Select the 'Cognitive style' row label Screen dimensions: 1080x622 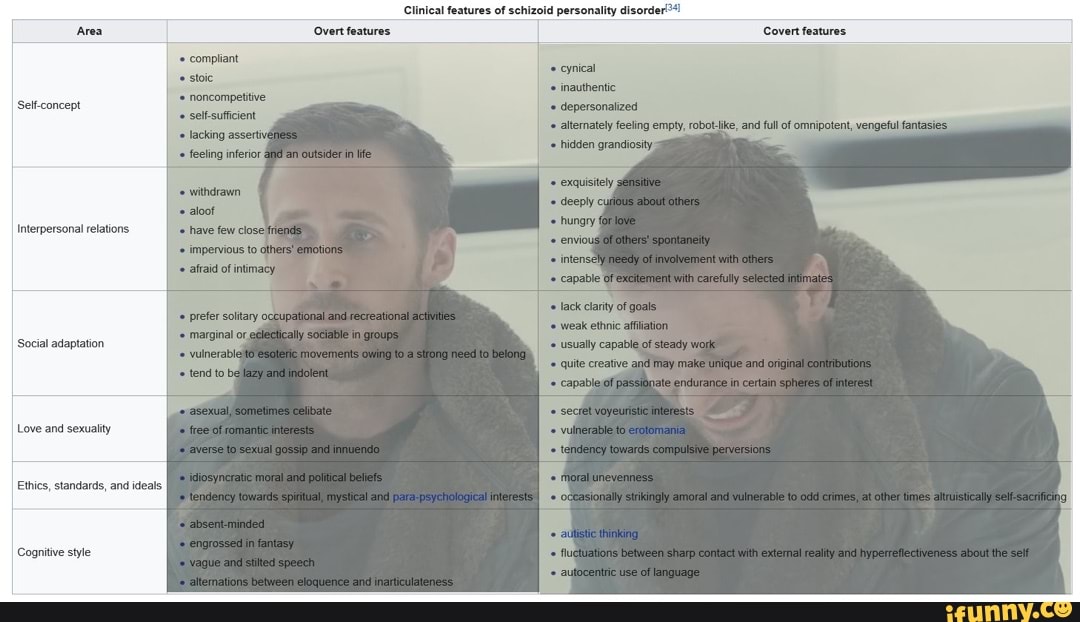(x=54, y=552)
